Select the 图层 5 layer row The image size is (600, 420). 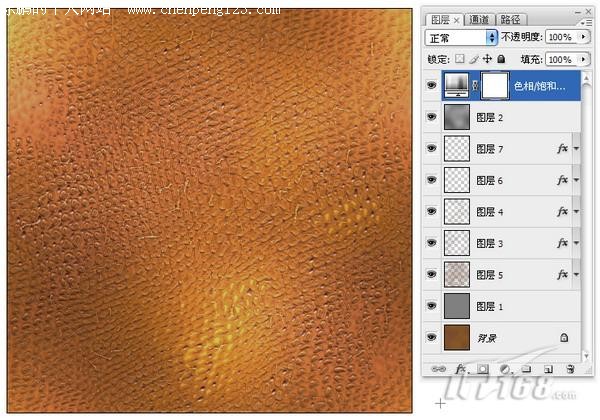(510, 274)
